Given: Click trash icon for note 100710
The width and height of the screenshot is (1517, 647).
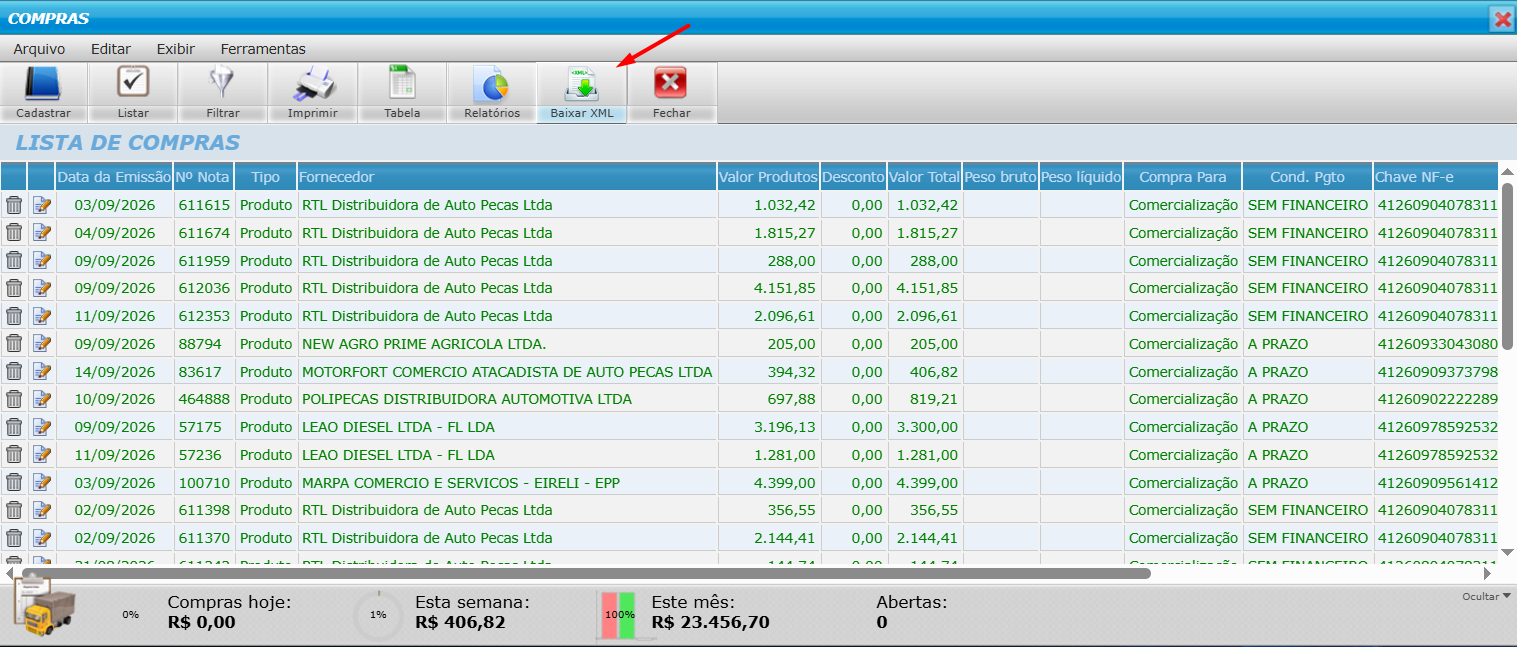Looking at the screenshot, I should click(14, 483).
